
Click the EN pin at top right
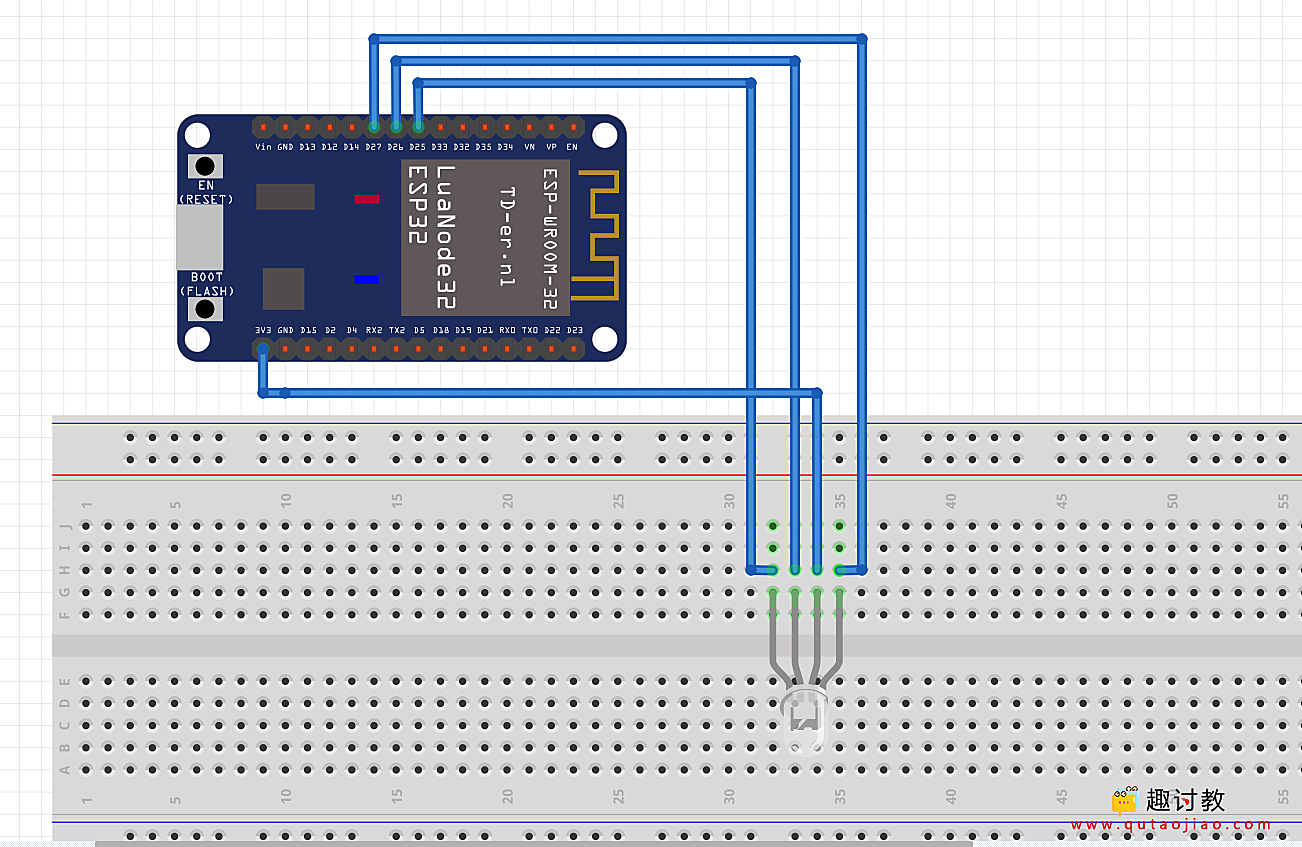tap(572, 127)
